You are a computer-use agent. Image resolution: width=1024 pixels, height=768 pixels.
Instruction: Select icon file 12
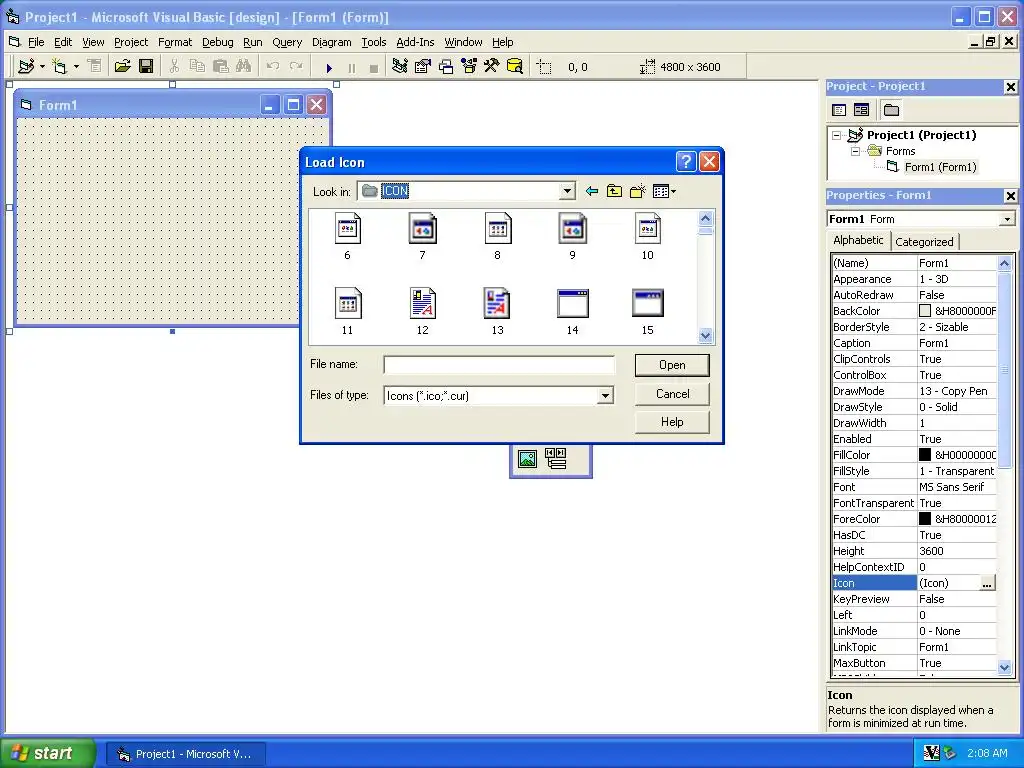[x=423, y=312]
